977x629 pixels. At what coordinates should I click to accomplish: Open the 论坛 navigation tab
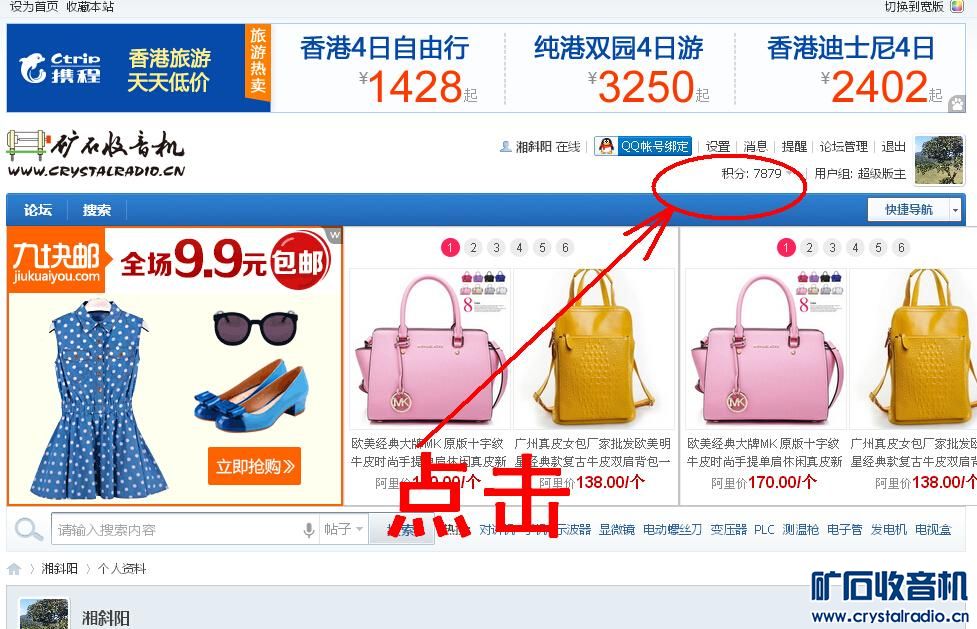coord(38,210)
